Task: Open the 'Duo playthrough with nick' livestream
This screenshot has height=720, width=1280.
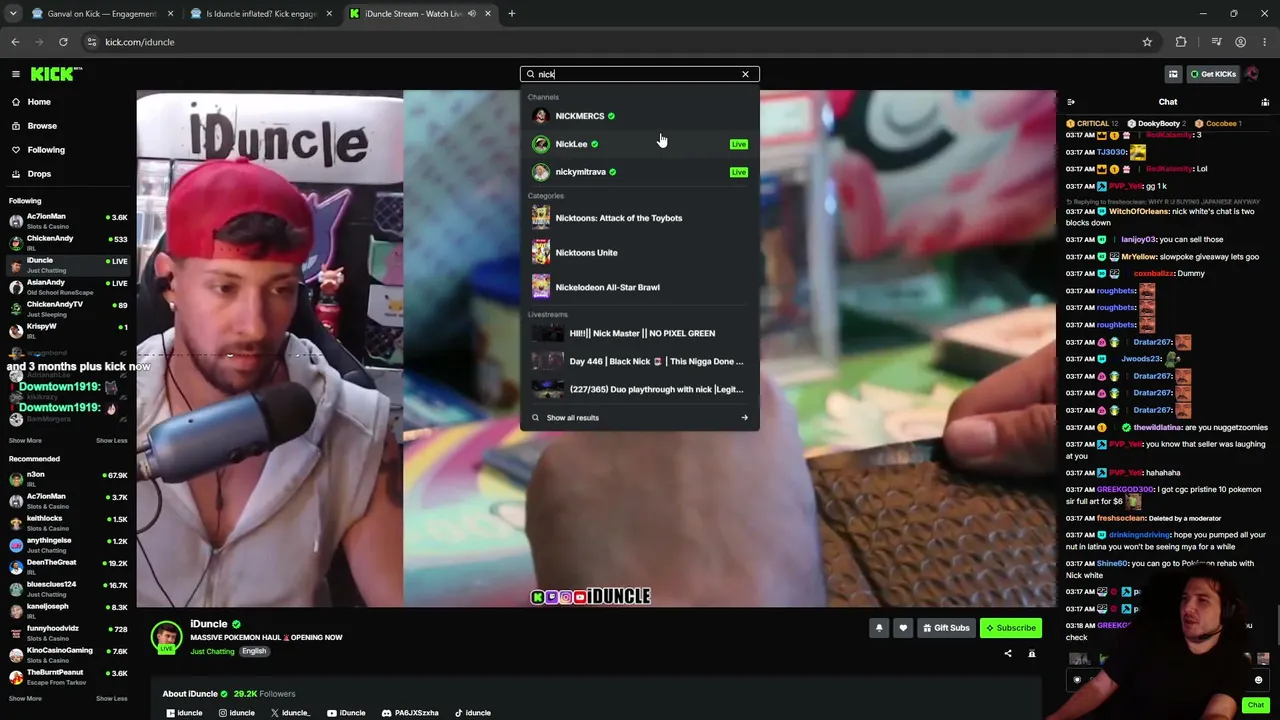Action: pyautogui.click(x=640, y=389)
